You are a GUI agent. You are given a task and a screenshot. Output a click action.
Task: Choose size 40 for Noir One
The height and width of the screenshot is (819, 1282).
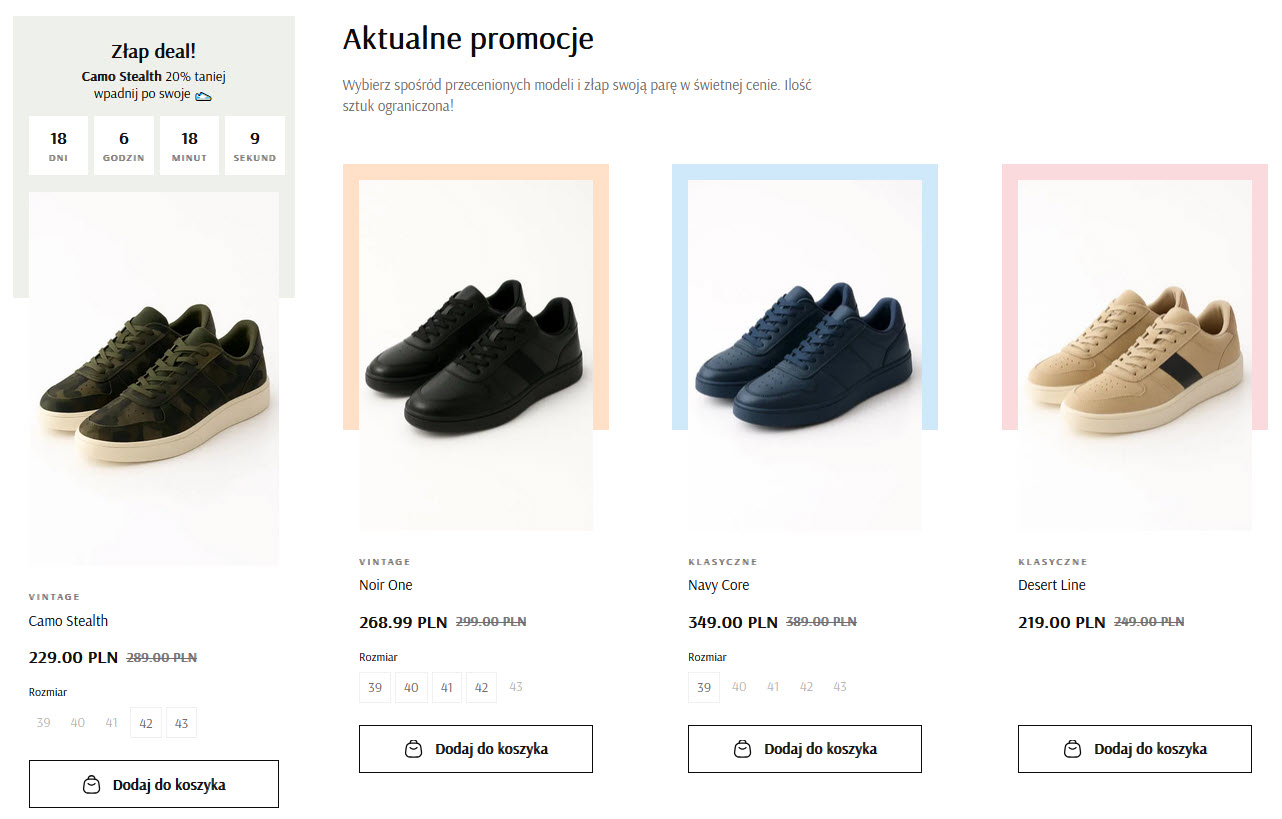pos(410,687)
